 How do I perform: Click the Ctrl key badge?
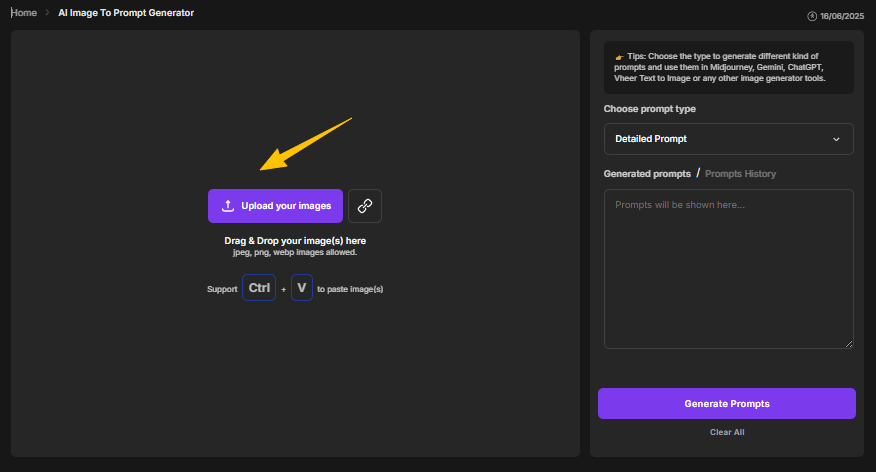pos(259,288)
